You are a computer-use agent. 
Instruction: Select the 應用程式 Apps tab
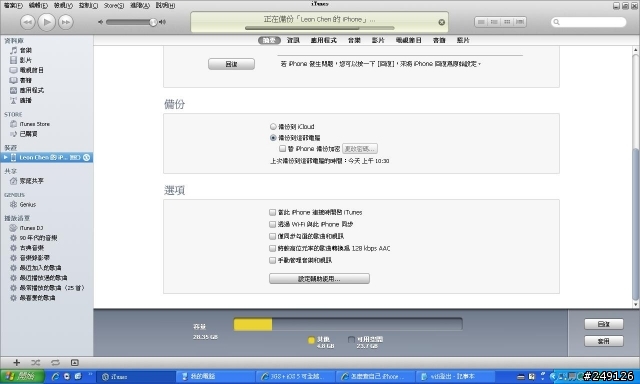point(324,40)
